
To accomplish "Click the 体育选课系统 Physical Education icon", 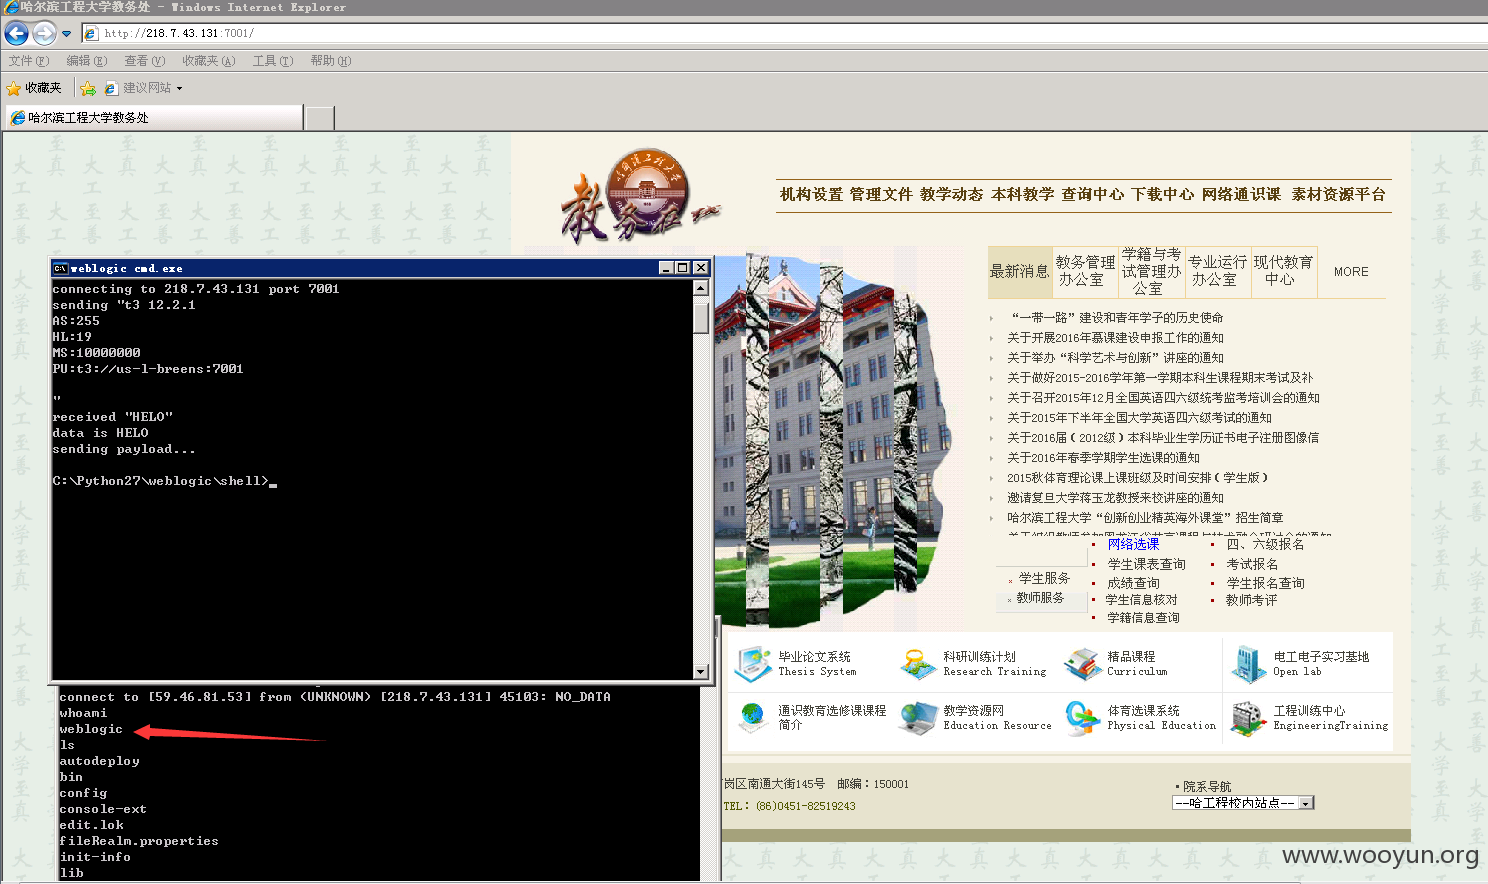I will (x=1083, y=717).
